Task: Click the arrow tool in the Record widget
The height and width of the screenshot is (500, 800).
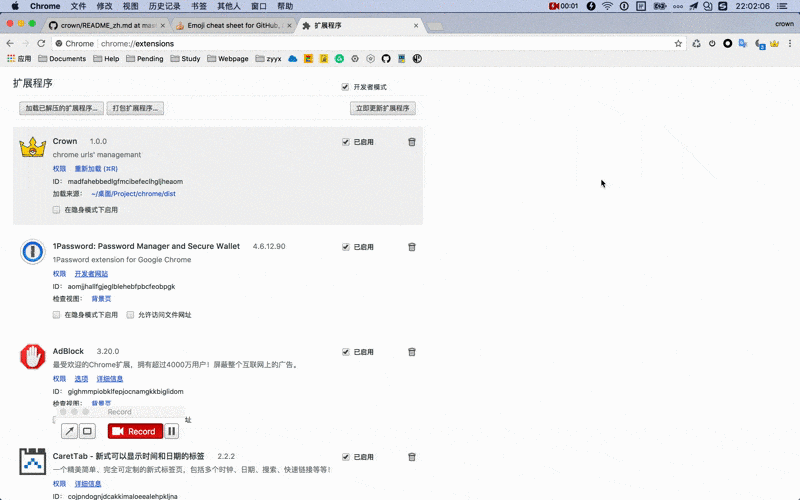Action: click(x=69, y=431)
